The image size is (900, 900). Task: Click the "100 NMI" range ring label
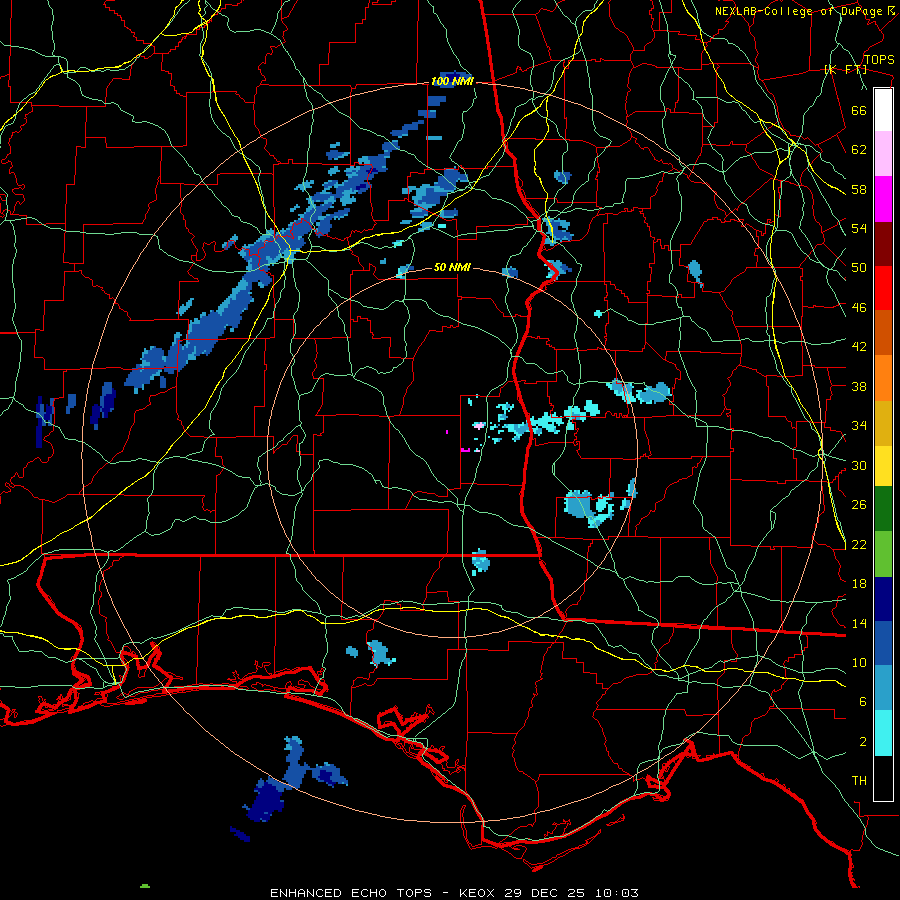click(452, 82)
